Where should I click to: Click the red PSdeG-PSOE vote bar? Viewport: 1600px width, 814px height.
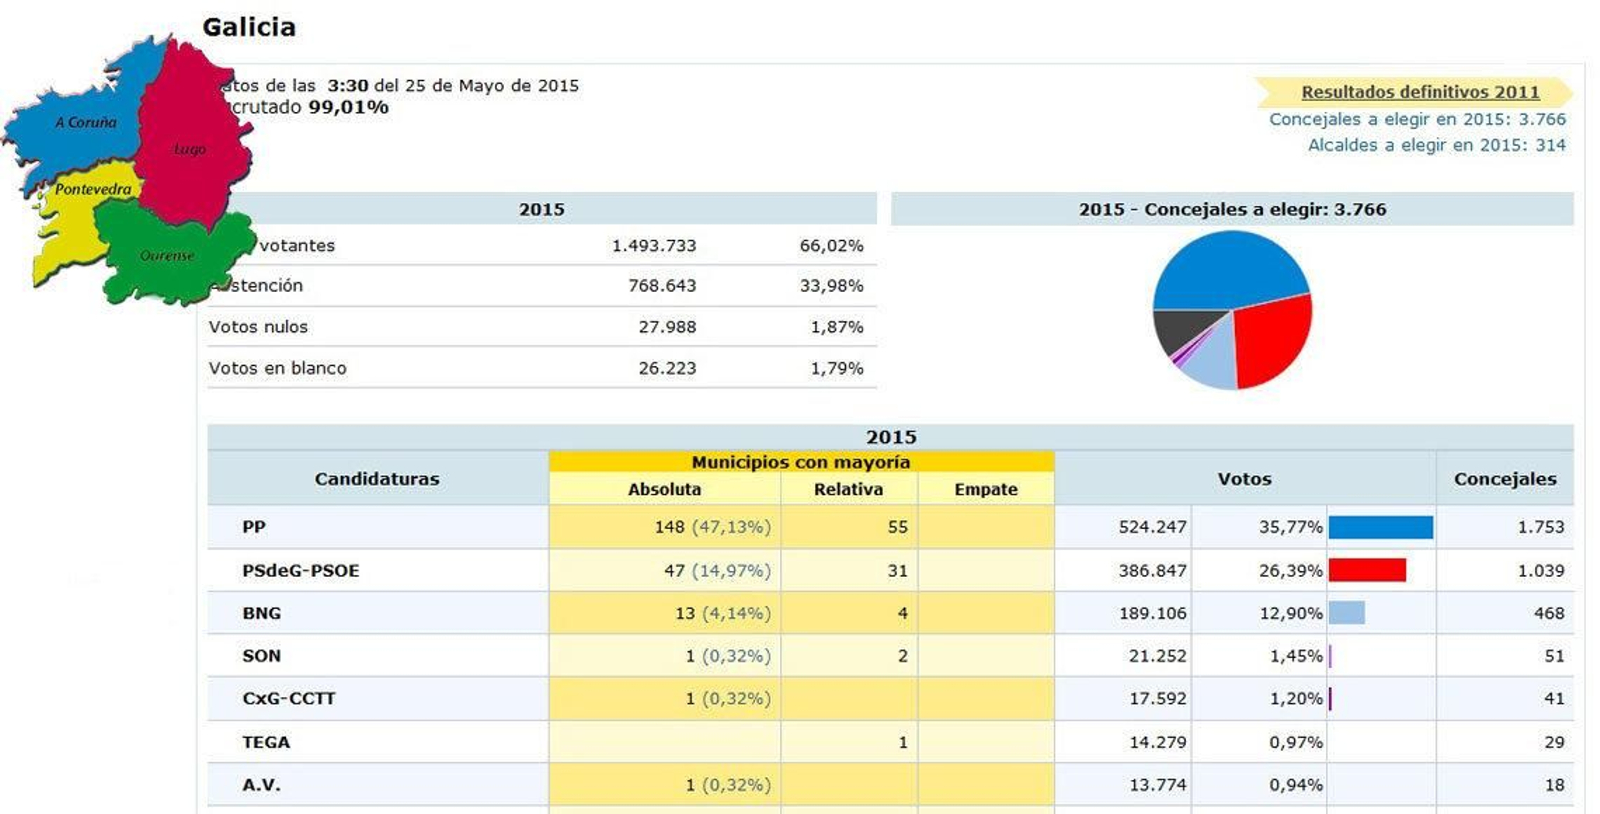point(1366,571)
